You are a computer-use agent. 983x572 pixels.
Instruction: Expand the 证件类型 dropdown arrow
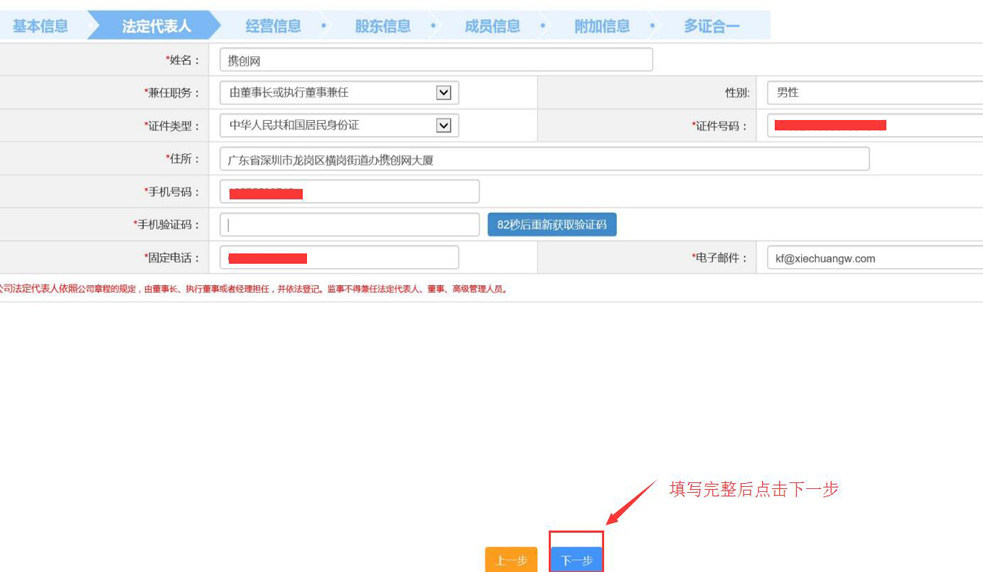[443, 125]
